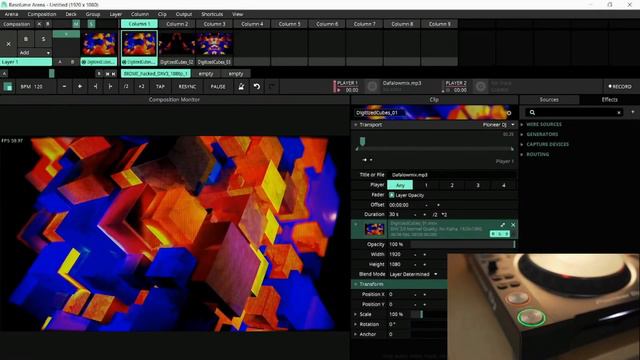Remove the video source with its X icon
Screen dimensions: 640x360
point(513,225)
